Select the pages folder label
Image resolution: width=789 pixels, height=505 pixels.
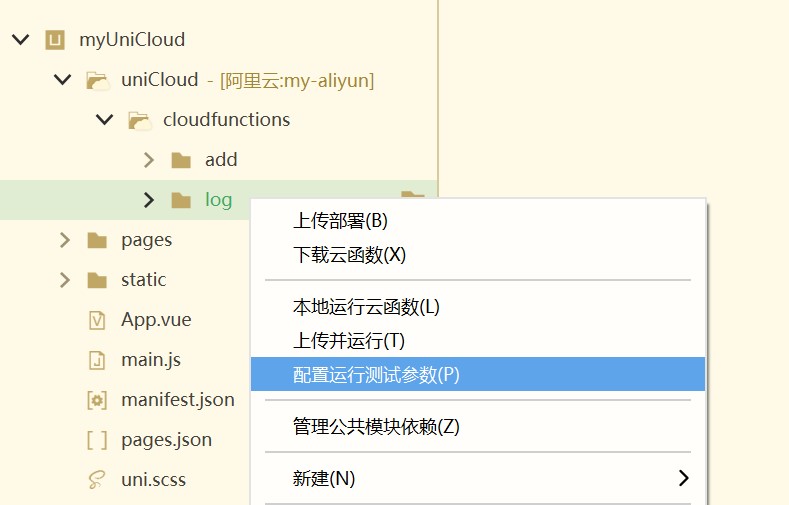tap(146, 240)
